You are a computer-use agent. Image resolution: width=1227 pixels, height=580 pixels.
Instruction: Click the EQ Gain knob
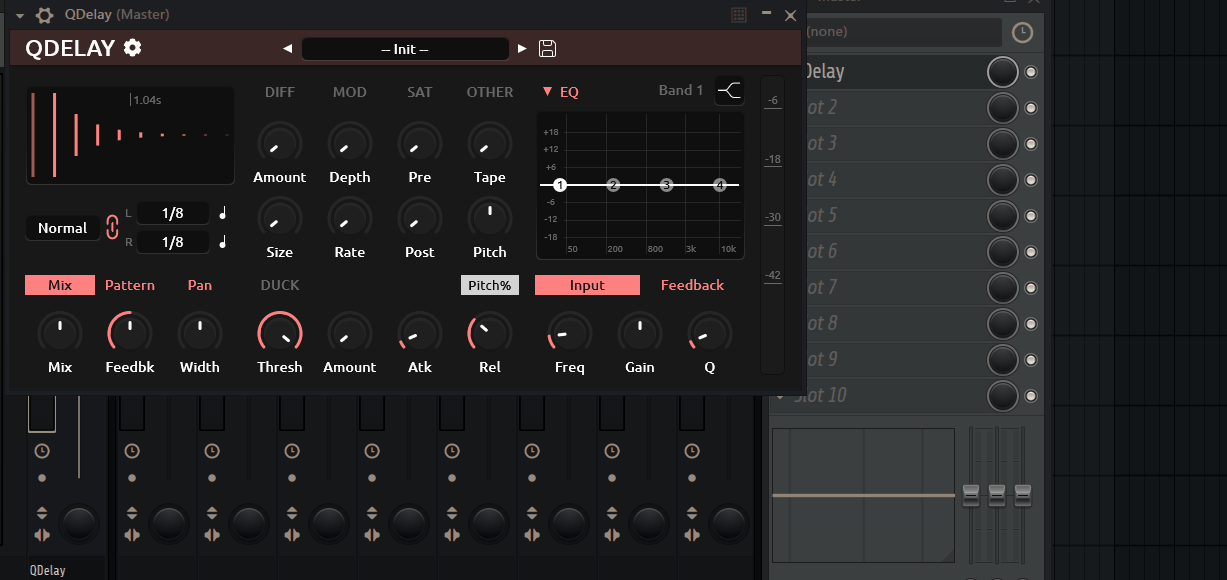640,332
